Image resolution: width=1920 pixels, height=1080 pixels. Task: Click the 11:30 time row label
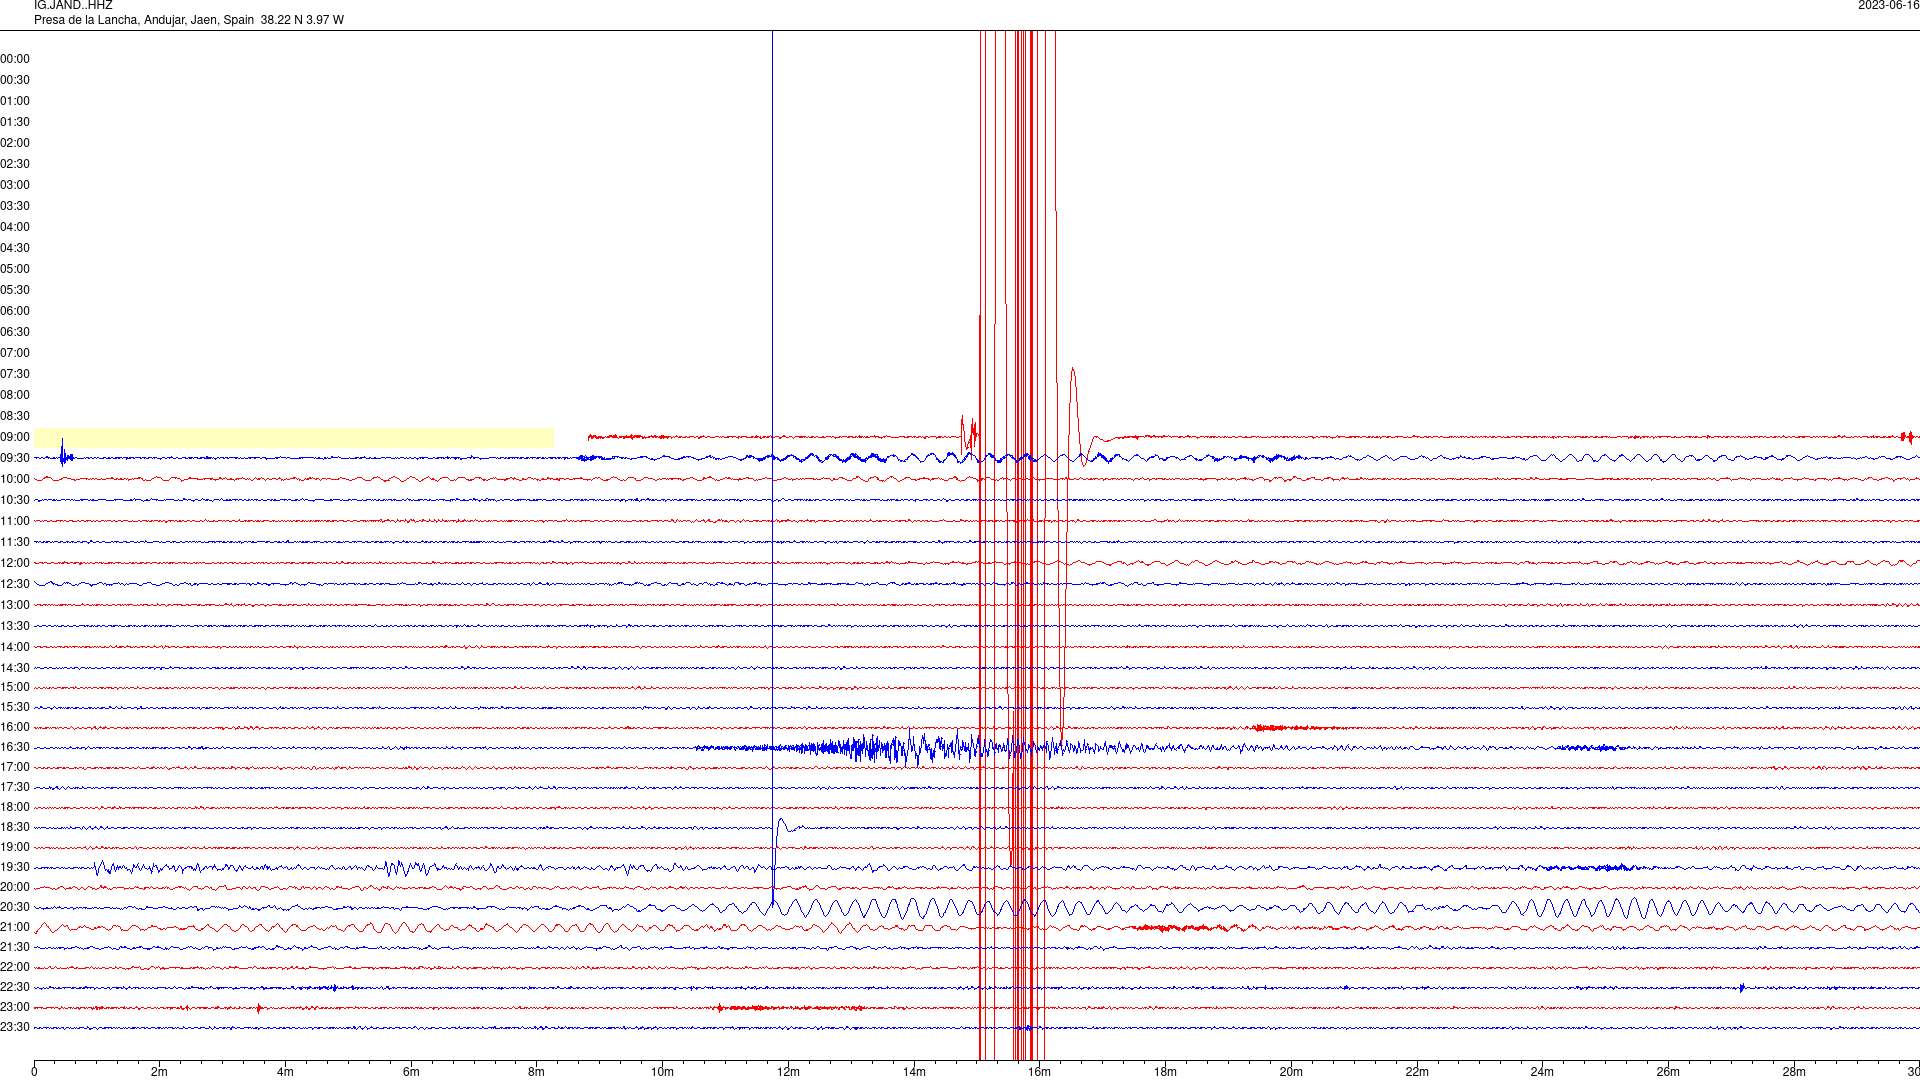pyautogui.click(x=15, y=542)
